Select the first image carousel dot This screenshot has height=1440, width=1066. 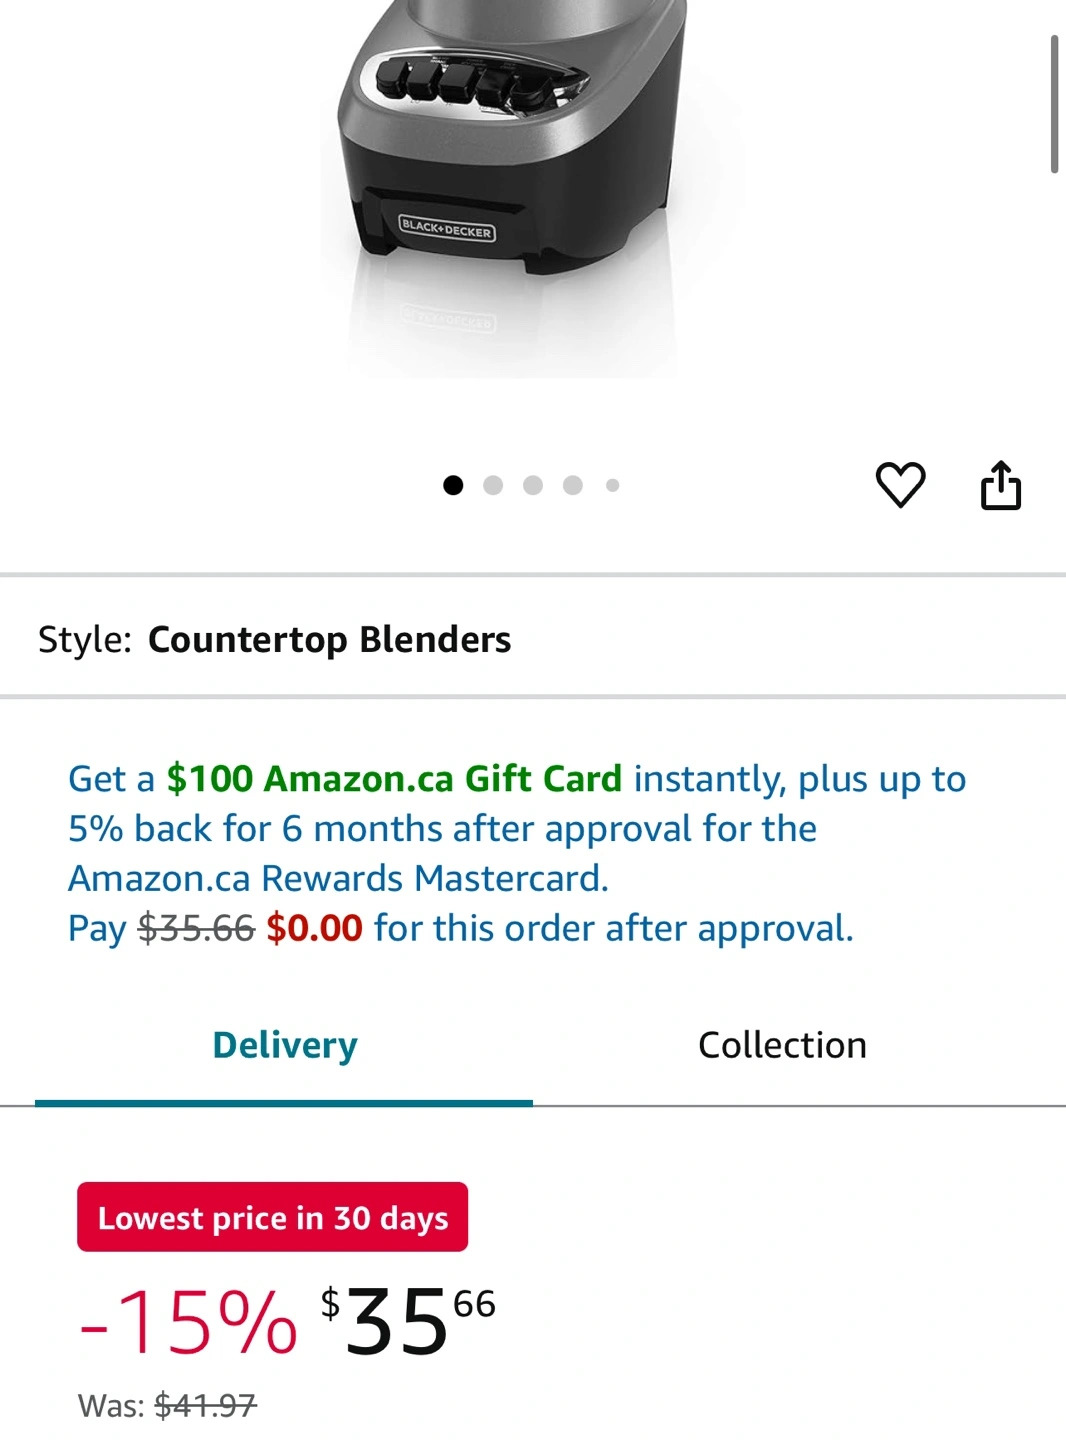click(x=453, y=485)
